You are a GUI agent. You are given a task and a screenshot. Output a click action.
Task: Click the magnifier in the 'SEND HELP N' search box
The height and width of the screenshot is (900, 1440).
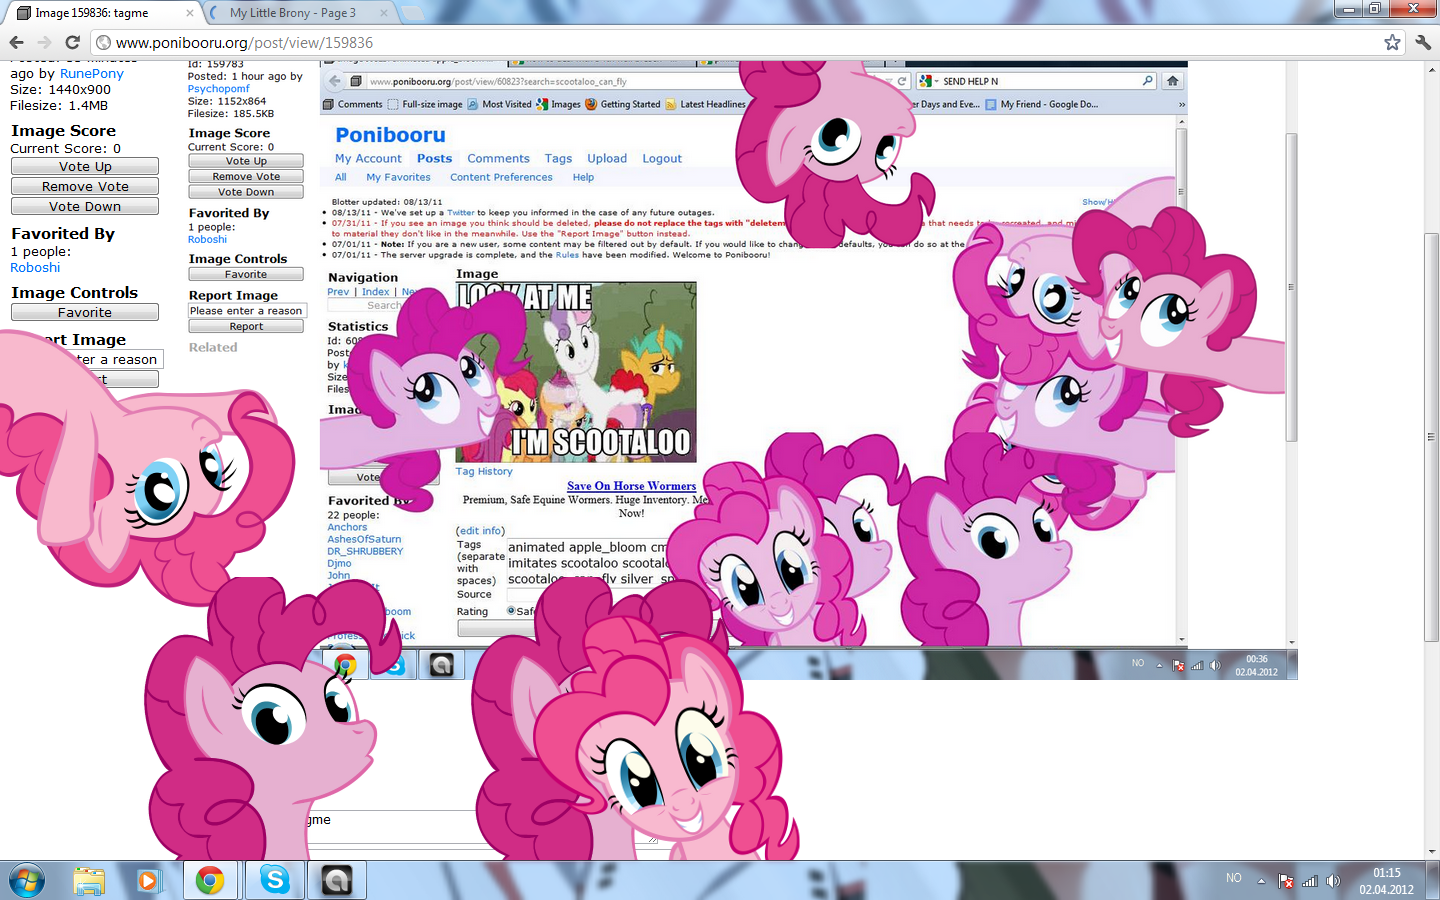(1147, 81)
